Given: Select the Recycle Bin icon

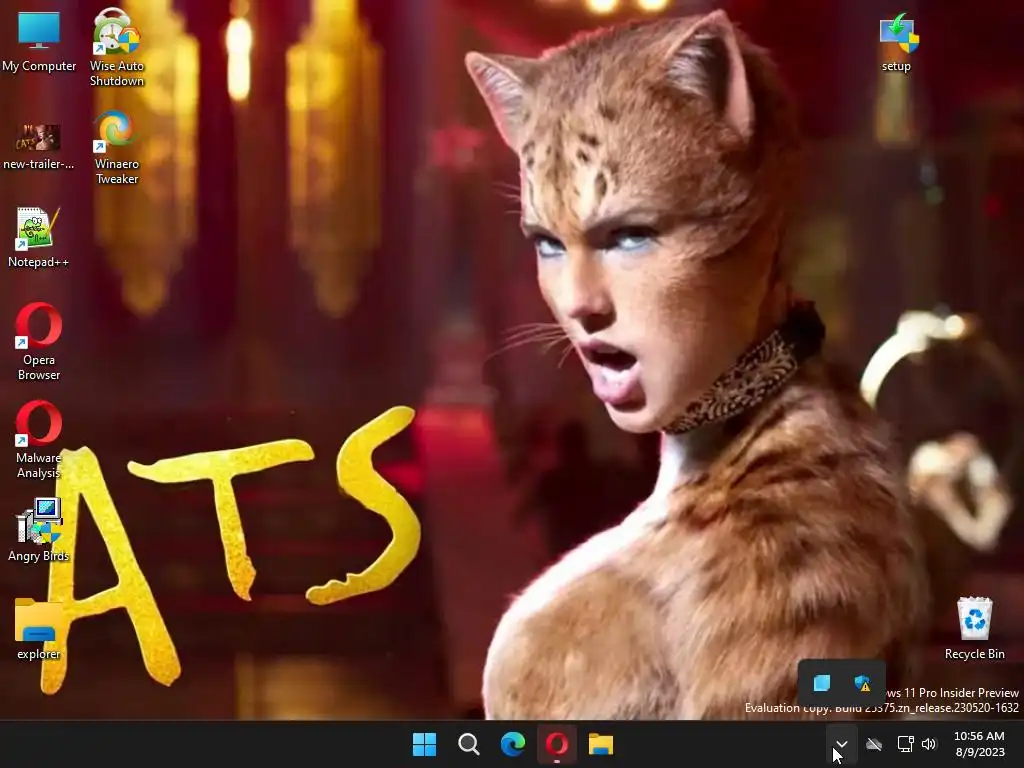Looking at the screenshot, I should pyautogui.click(x=974, y=628).
